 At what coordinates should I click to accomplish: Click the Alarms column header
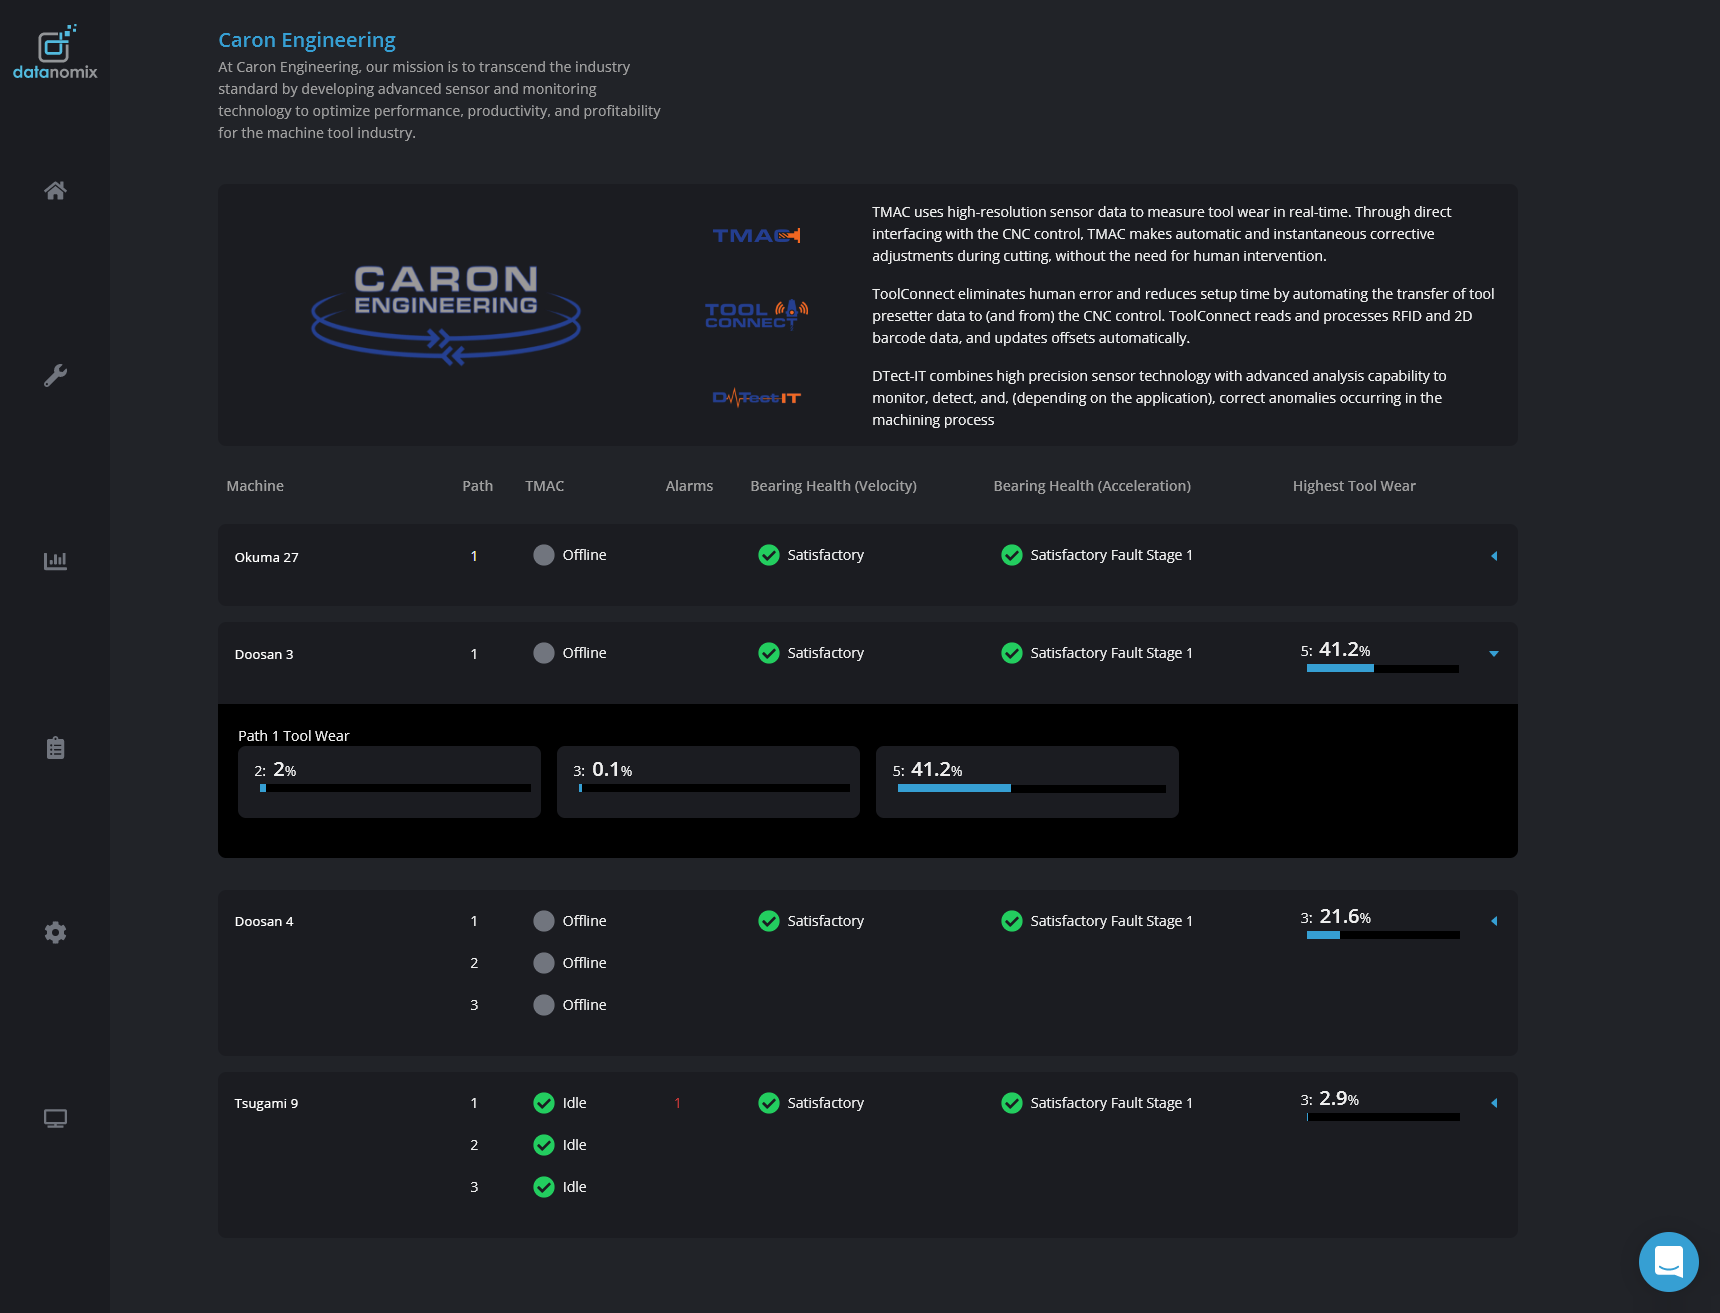tap(689, 486)
